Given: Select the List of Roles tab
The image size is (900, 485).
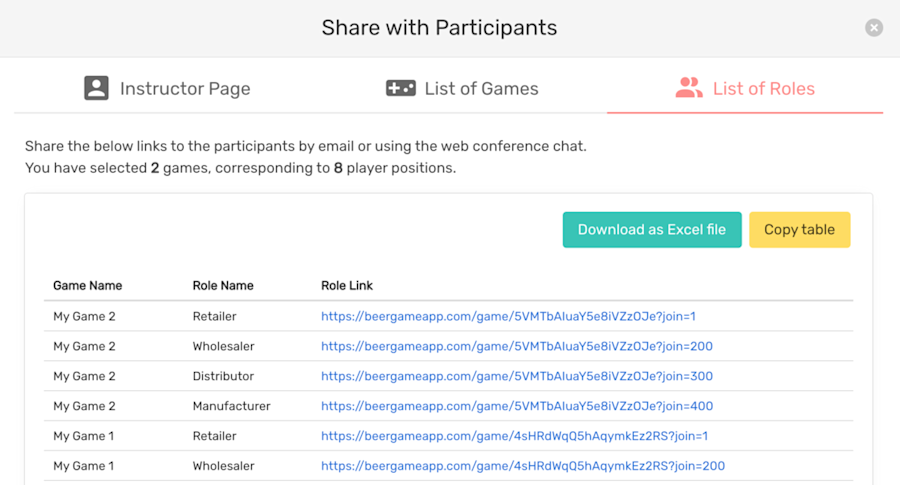Looking at the screenshot, I should pyautogui.click(x=745, y=88).
